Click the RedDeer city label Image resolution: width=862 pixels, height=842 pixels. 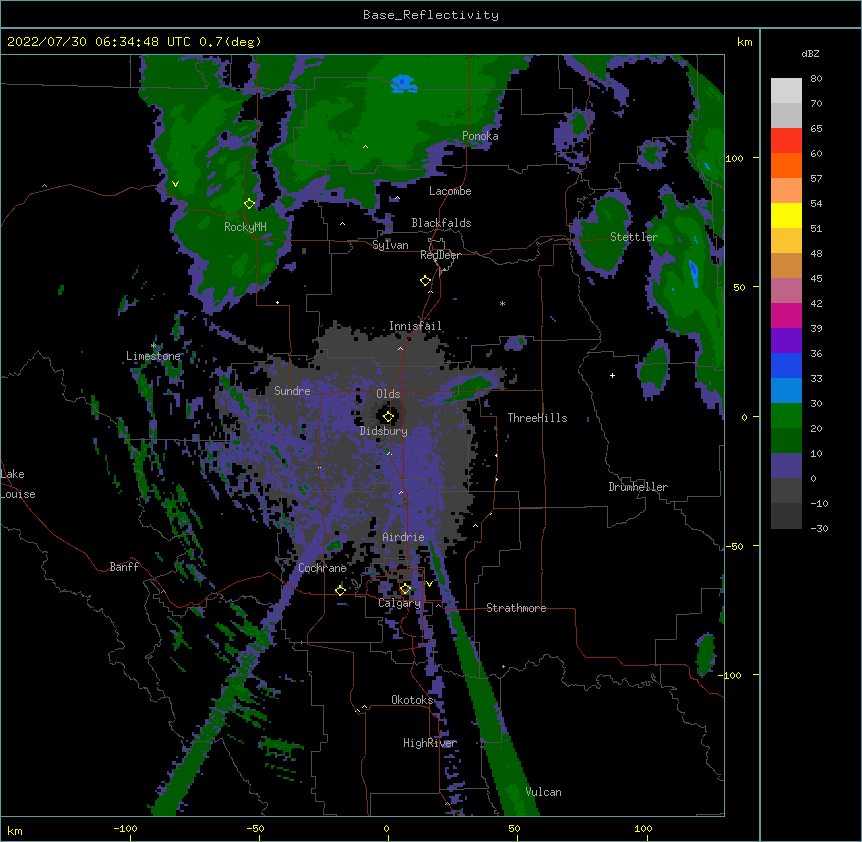(x=440, y=255)
